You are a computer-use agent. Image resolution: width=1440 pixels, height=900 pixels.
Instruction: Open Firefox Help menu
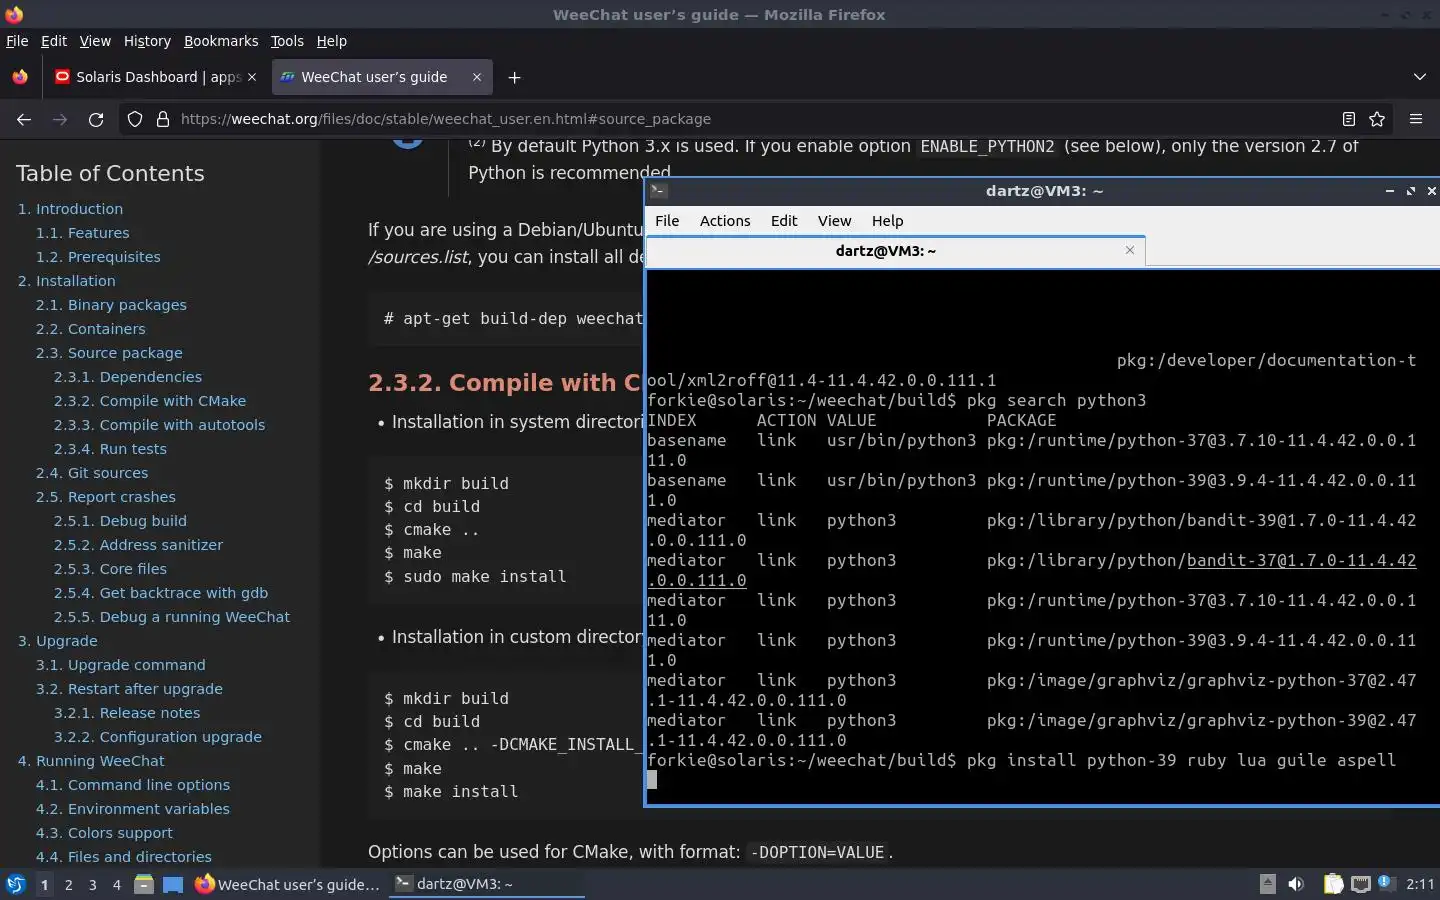click(x=331, y=41)
